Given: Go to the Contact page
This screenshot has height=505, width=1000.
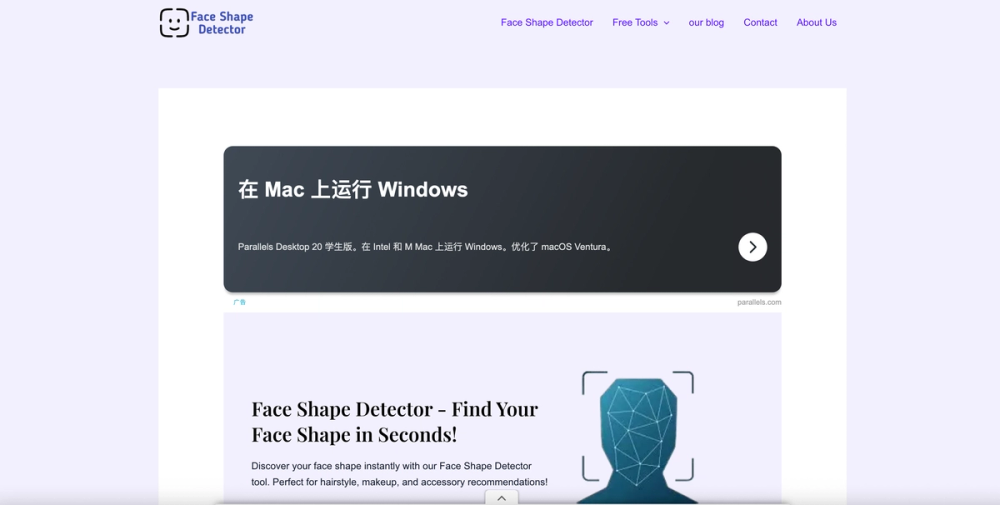Looking at the screenshot, I should (760, 22).
